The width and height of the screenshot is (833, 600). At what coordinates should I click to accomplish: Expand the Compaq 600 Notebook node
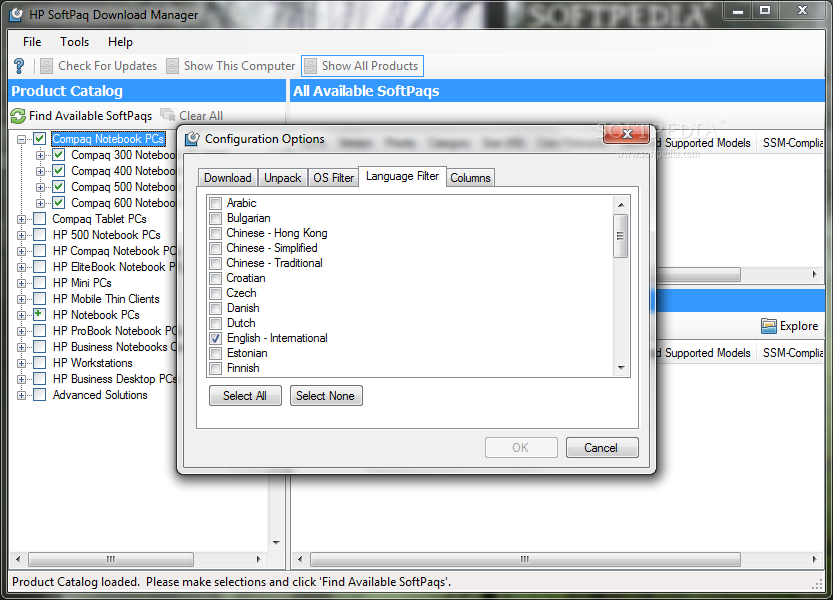pyautogui.click(x=40, y=203)
